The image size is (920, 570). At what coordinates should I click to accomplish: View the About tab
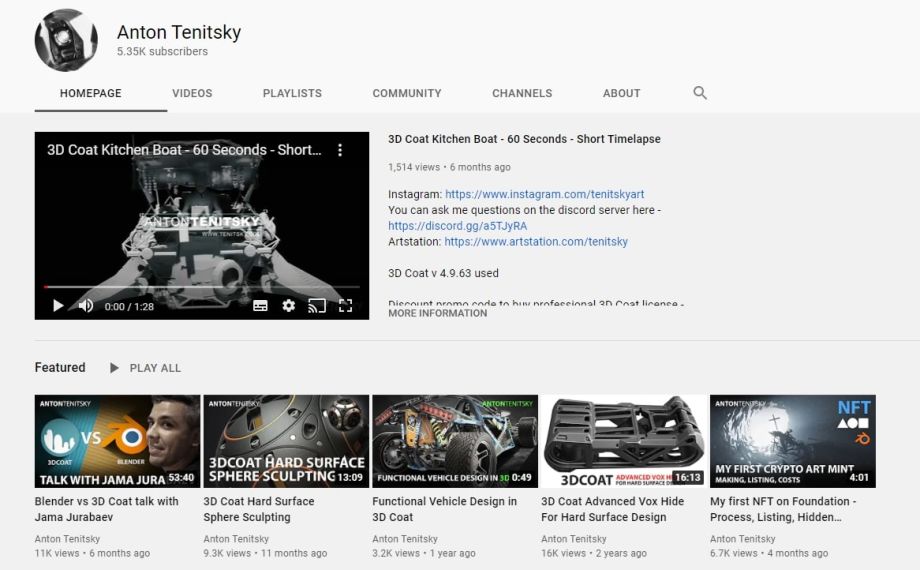pyautogui.click(x=621, y=93)
